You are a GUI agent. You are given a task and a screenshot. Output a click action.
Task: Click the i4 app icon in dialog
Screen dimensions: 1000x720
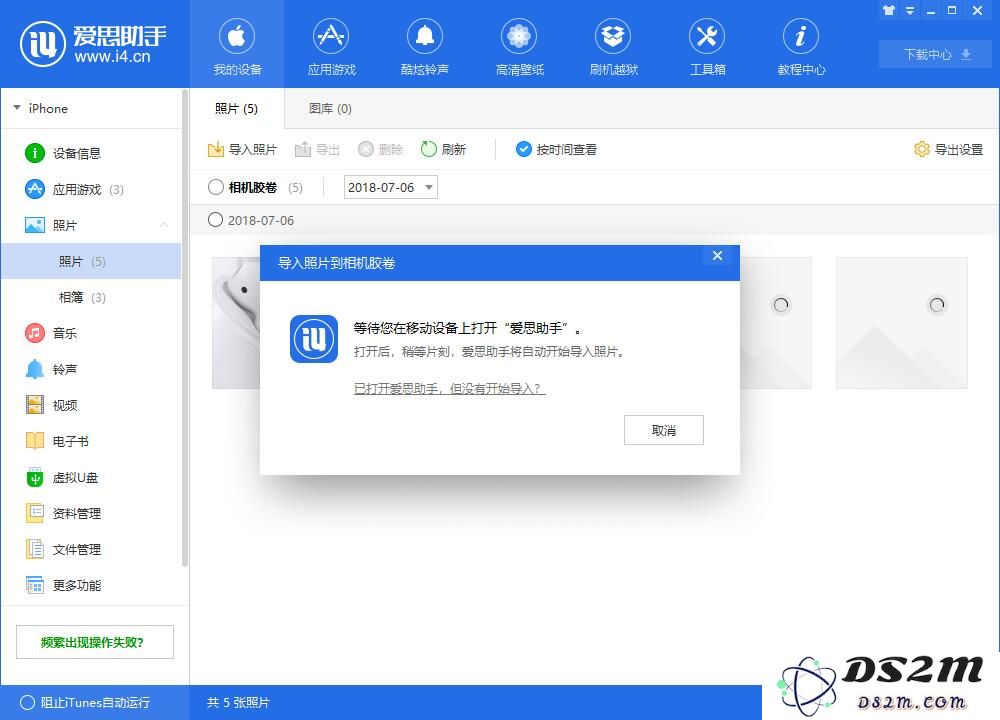(x=314, y=339)
